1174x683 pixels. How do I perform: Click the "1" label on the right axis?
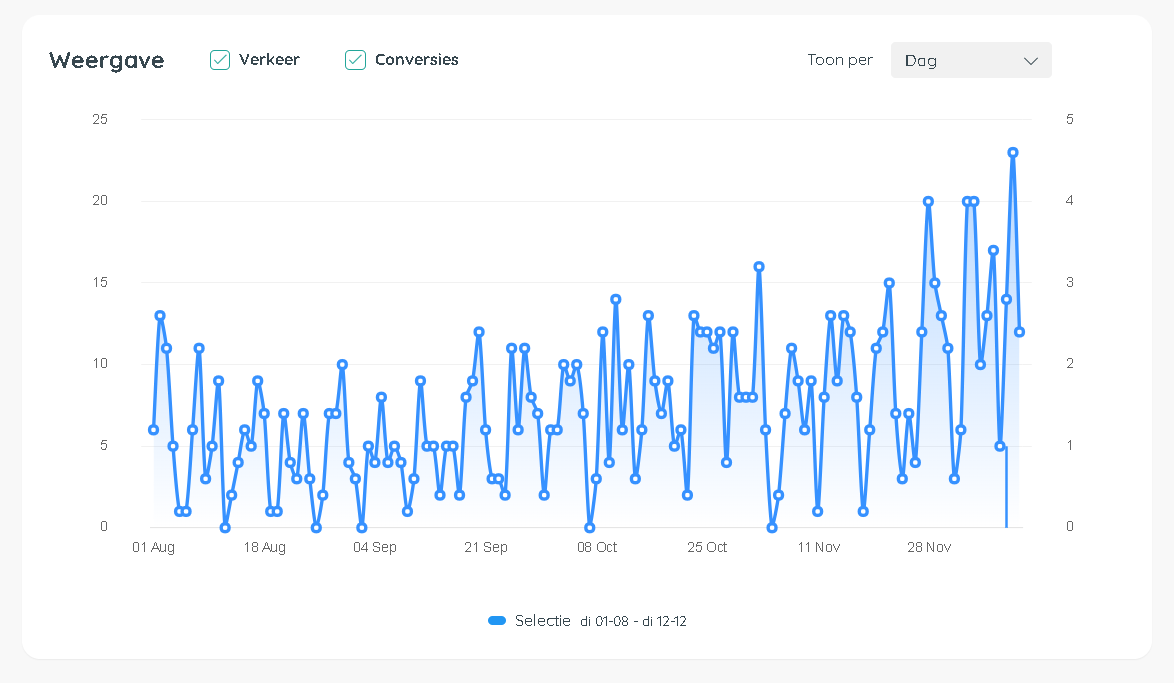(1070, 446)
